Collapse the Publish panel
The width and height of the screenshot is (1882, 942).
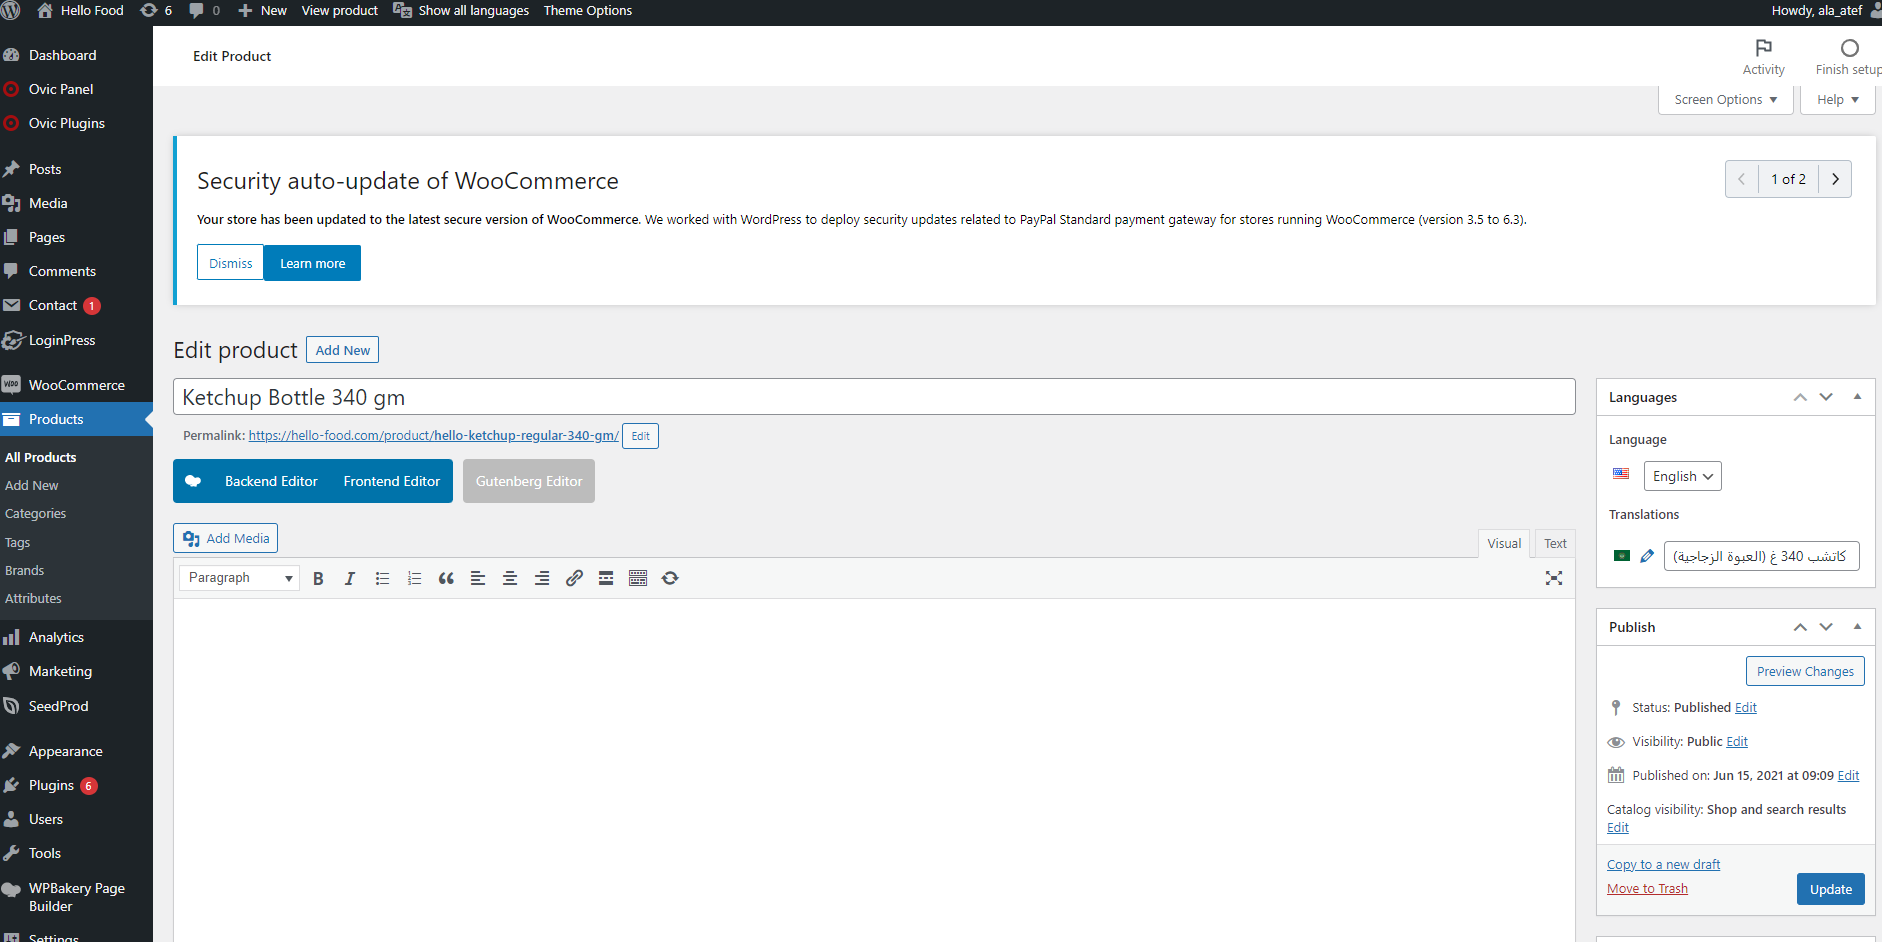1857,627
